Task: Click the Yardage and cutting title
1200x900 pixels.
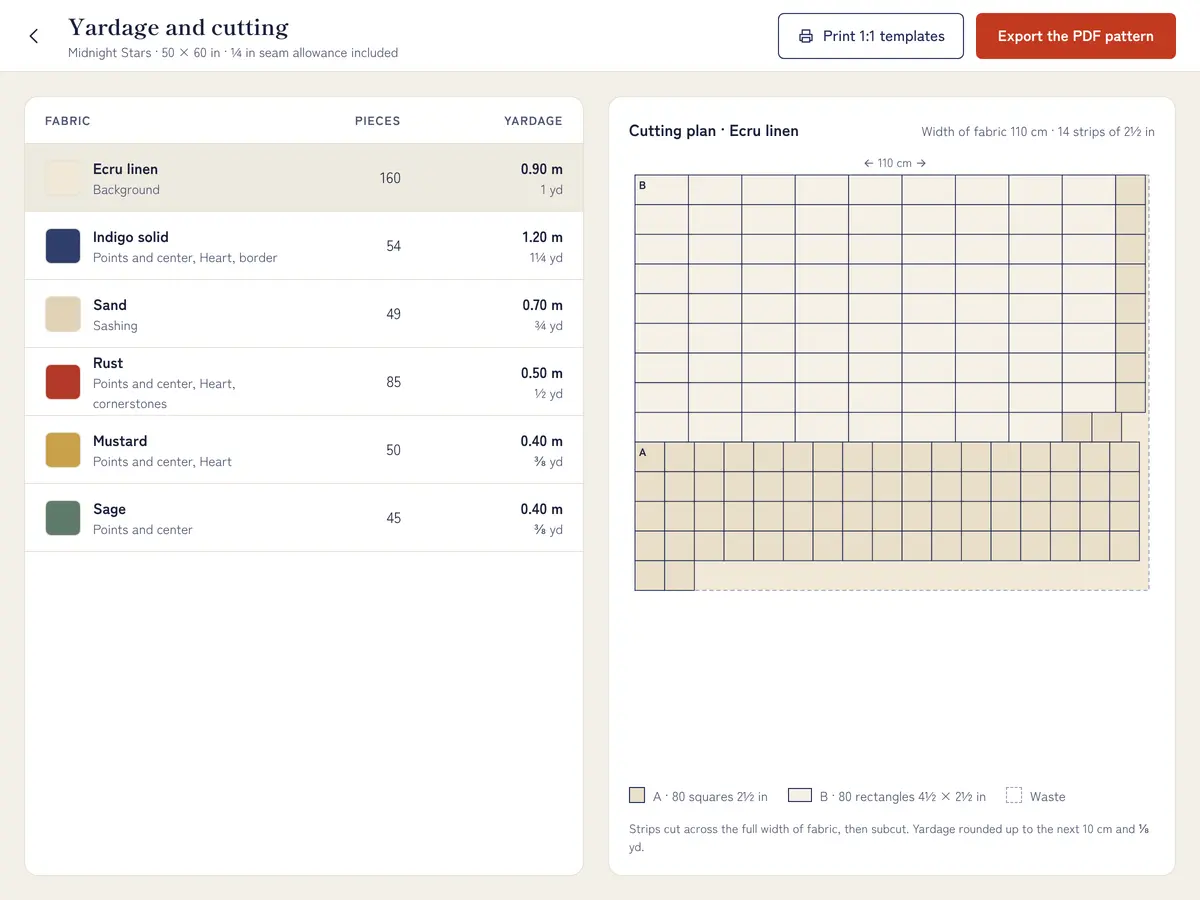Action: pyautogui.click(x=178, y=27)
